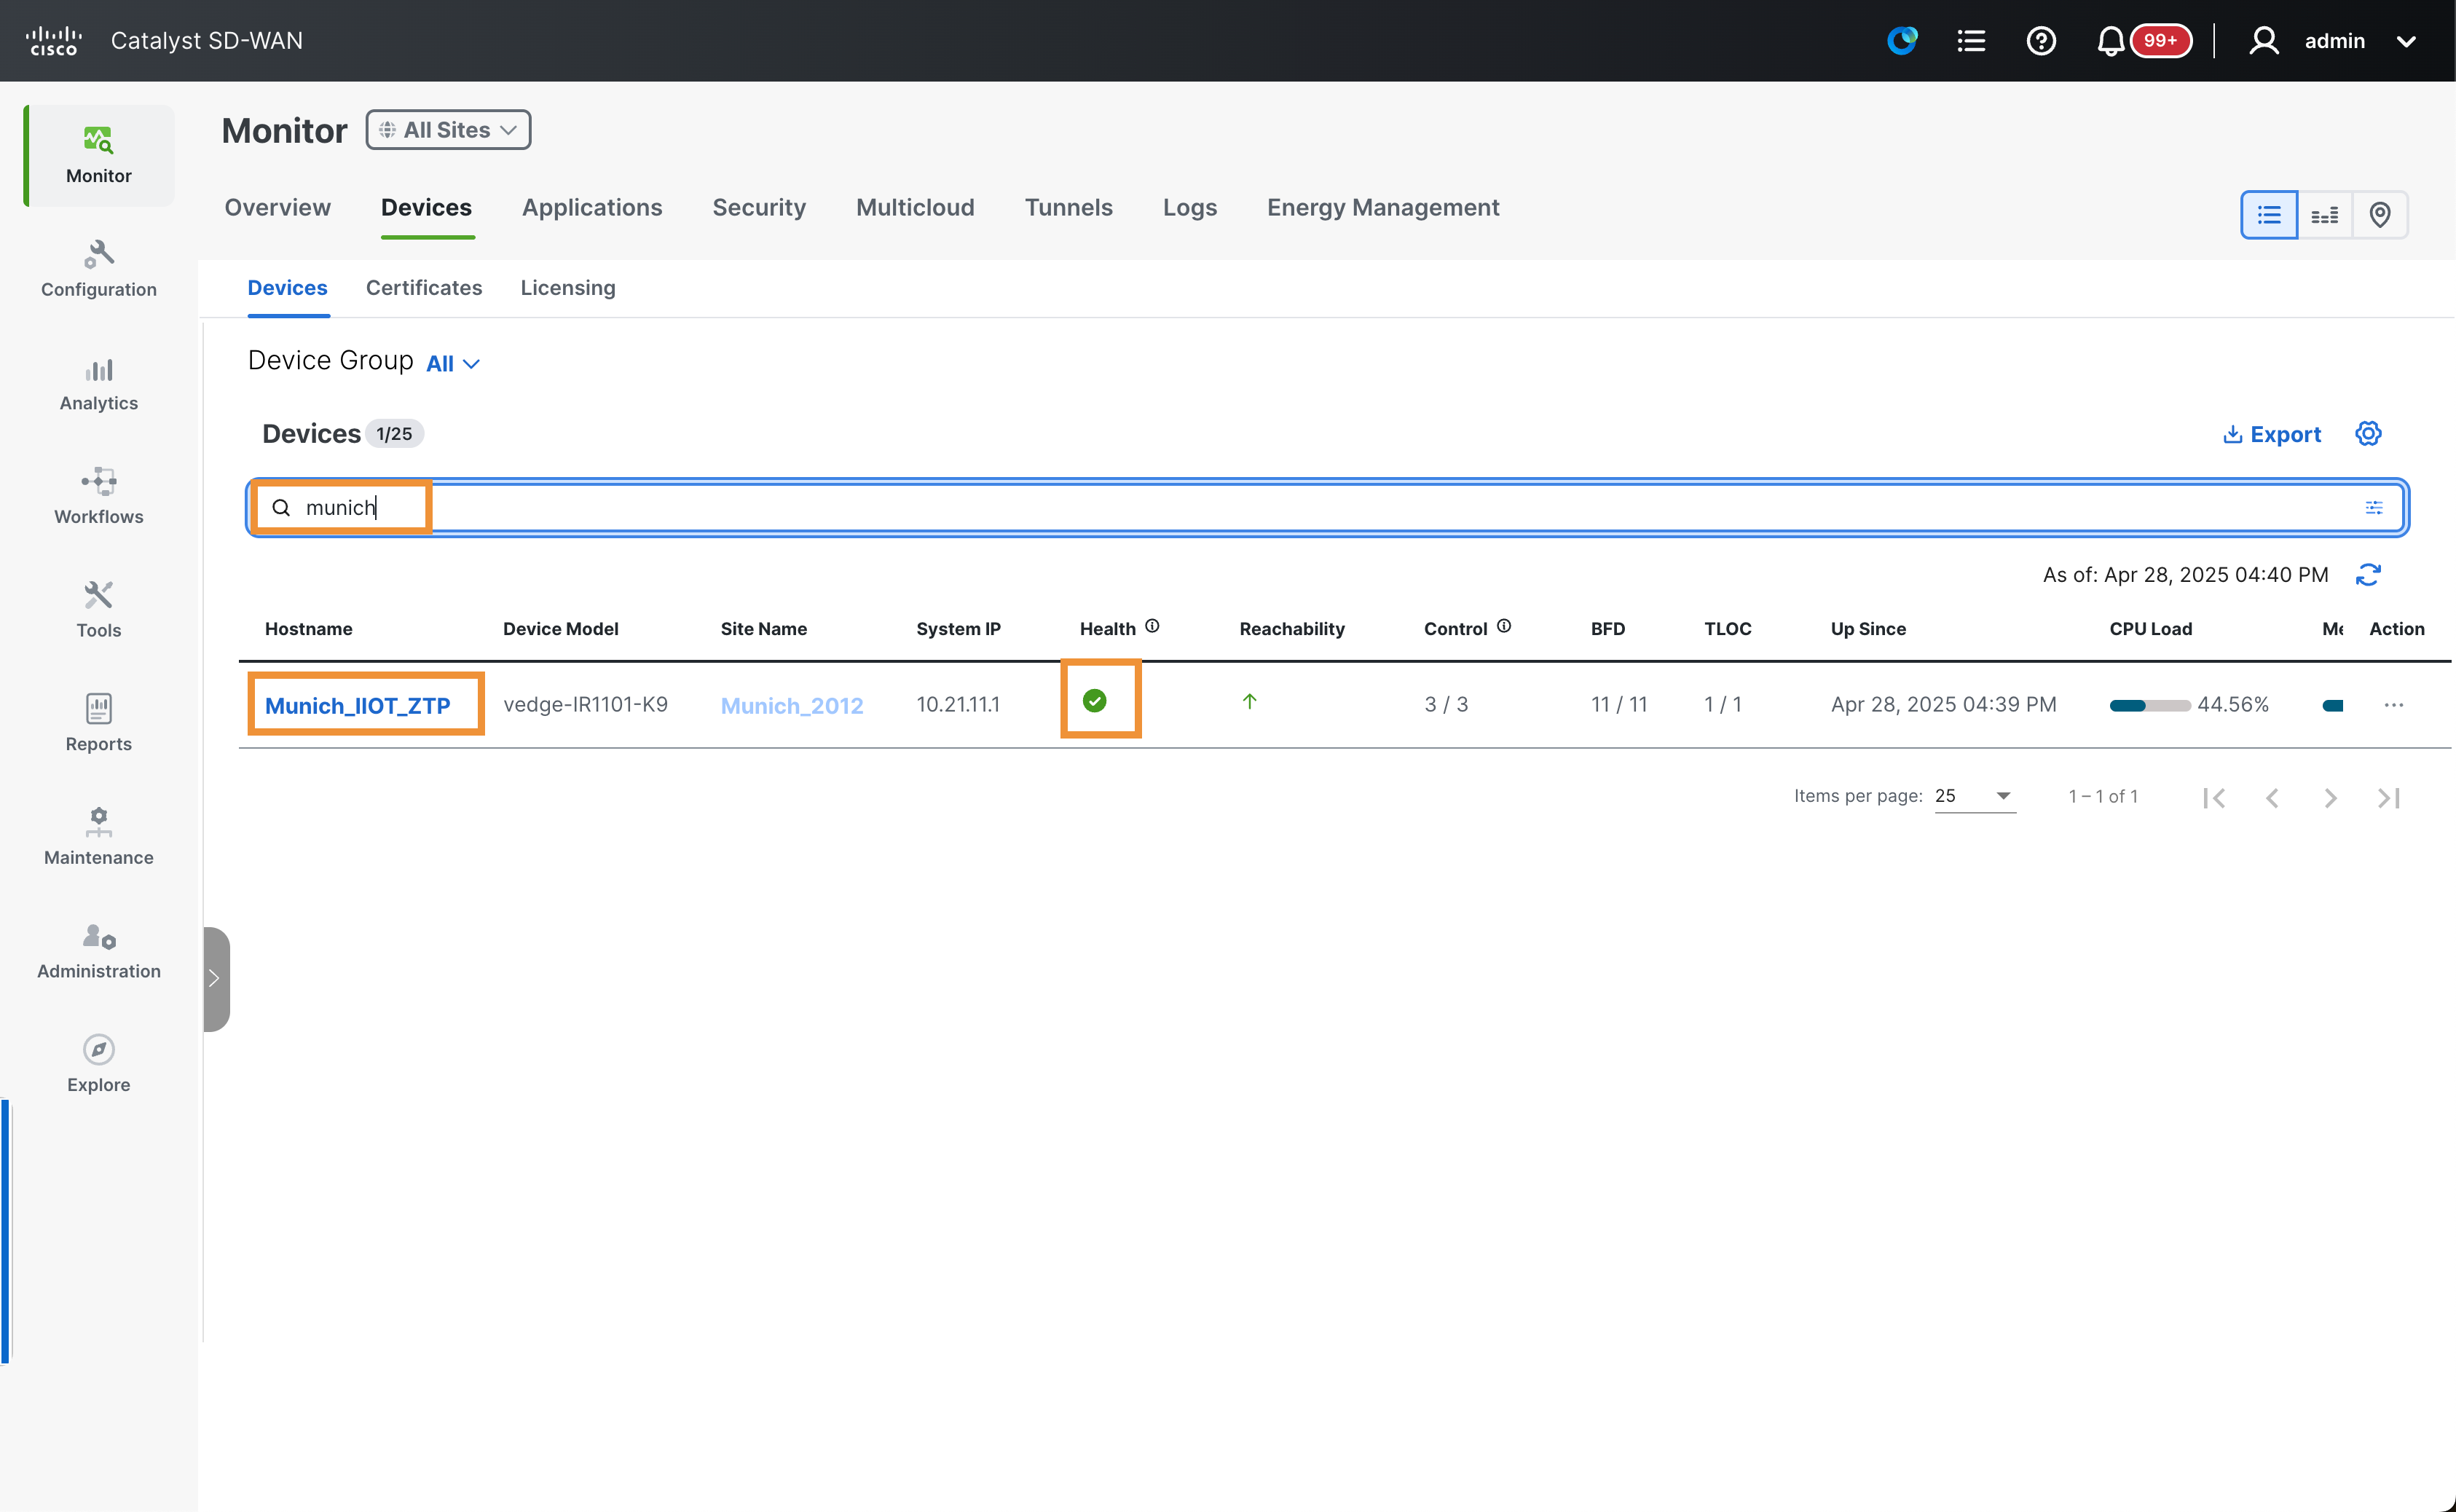The image size is (2456, 1512).
Task: Open row actions menu for Munich_IIOT_ZTP
Action: tap(2393, 705)
